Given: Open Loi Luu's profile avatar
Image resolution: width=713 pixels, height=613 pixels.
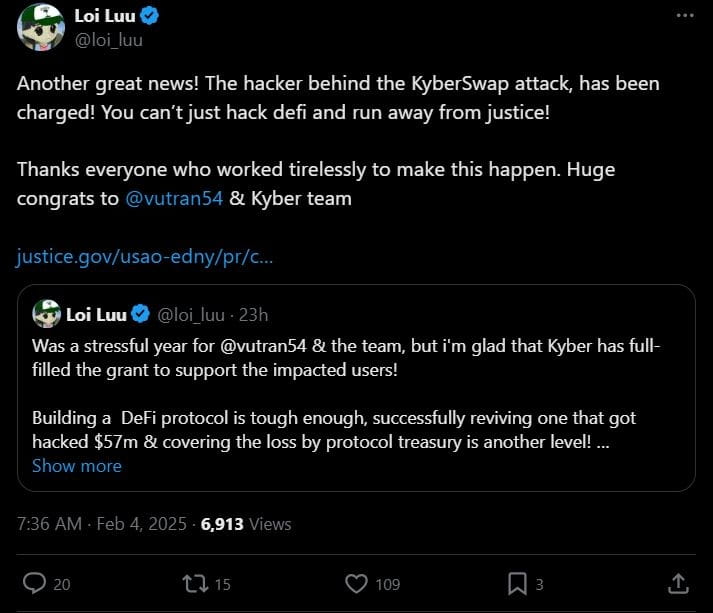Looking at the screenshot, I should pyautogui.click(x=41, y=27).
